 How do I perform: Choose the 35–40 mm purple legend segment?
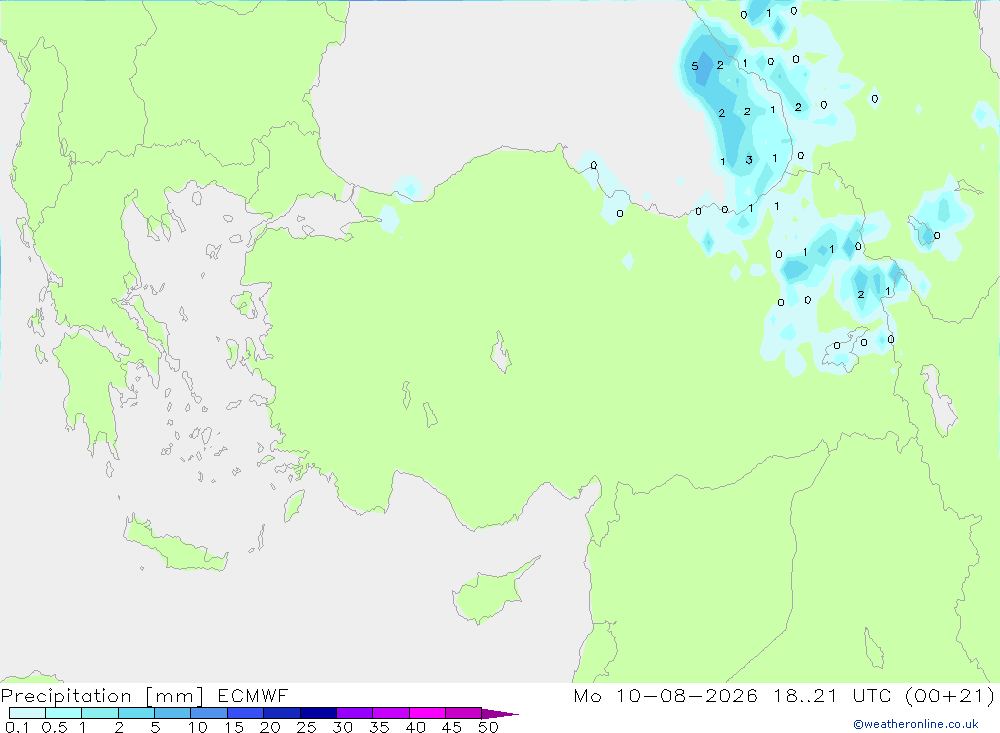click(390, 713)
